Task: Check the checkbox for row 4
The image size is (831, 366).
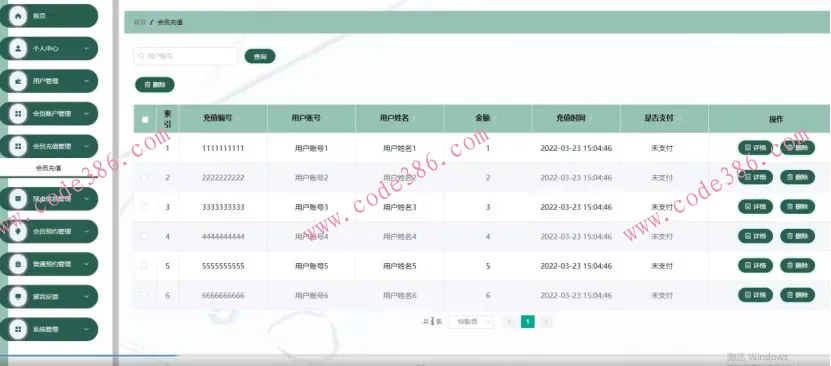Action: coord(144,236)
